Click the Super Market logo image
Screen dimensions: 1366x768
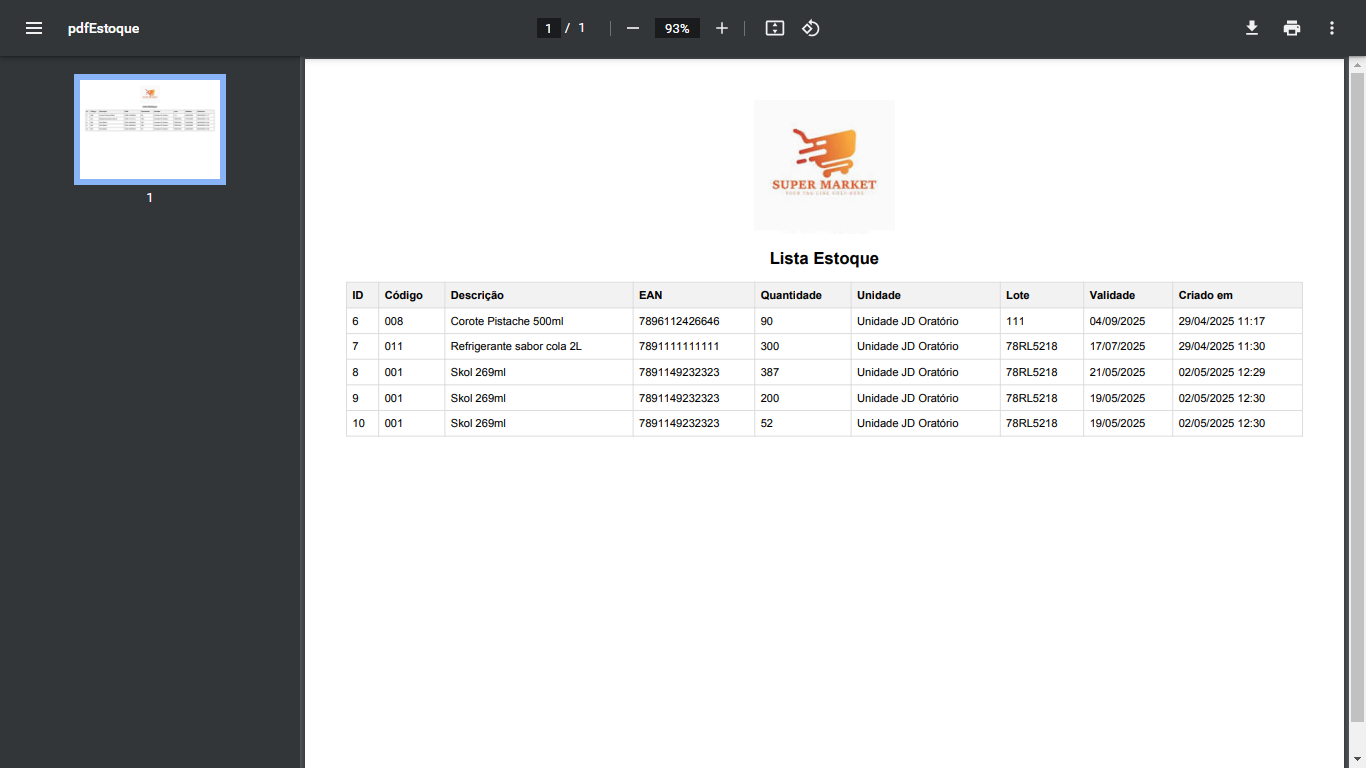[x=824, y=166]
